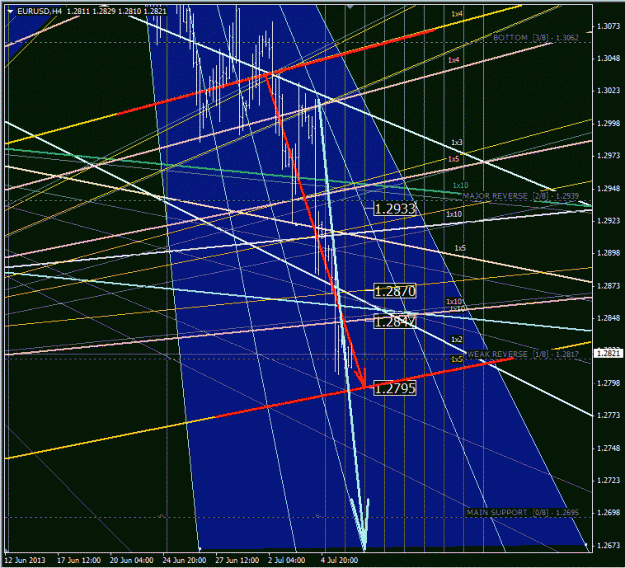
Task: Click the 24 Jun 20:00 time label
Action: coord(184,560)
